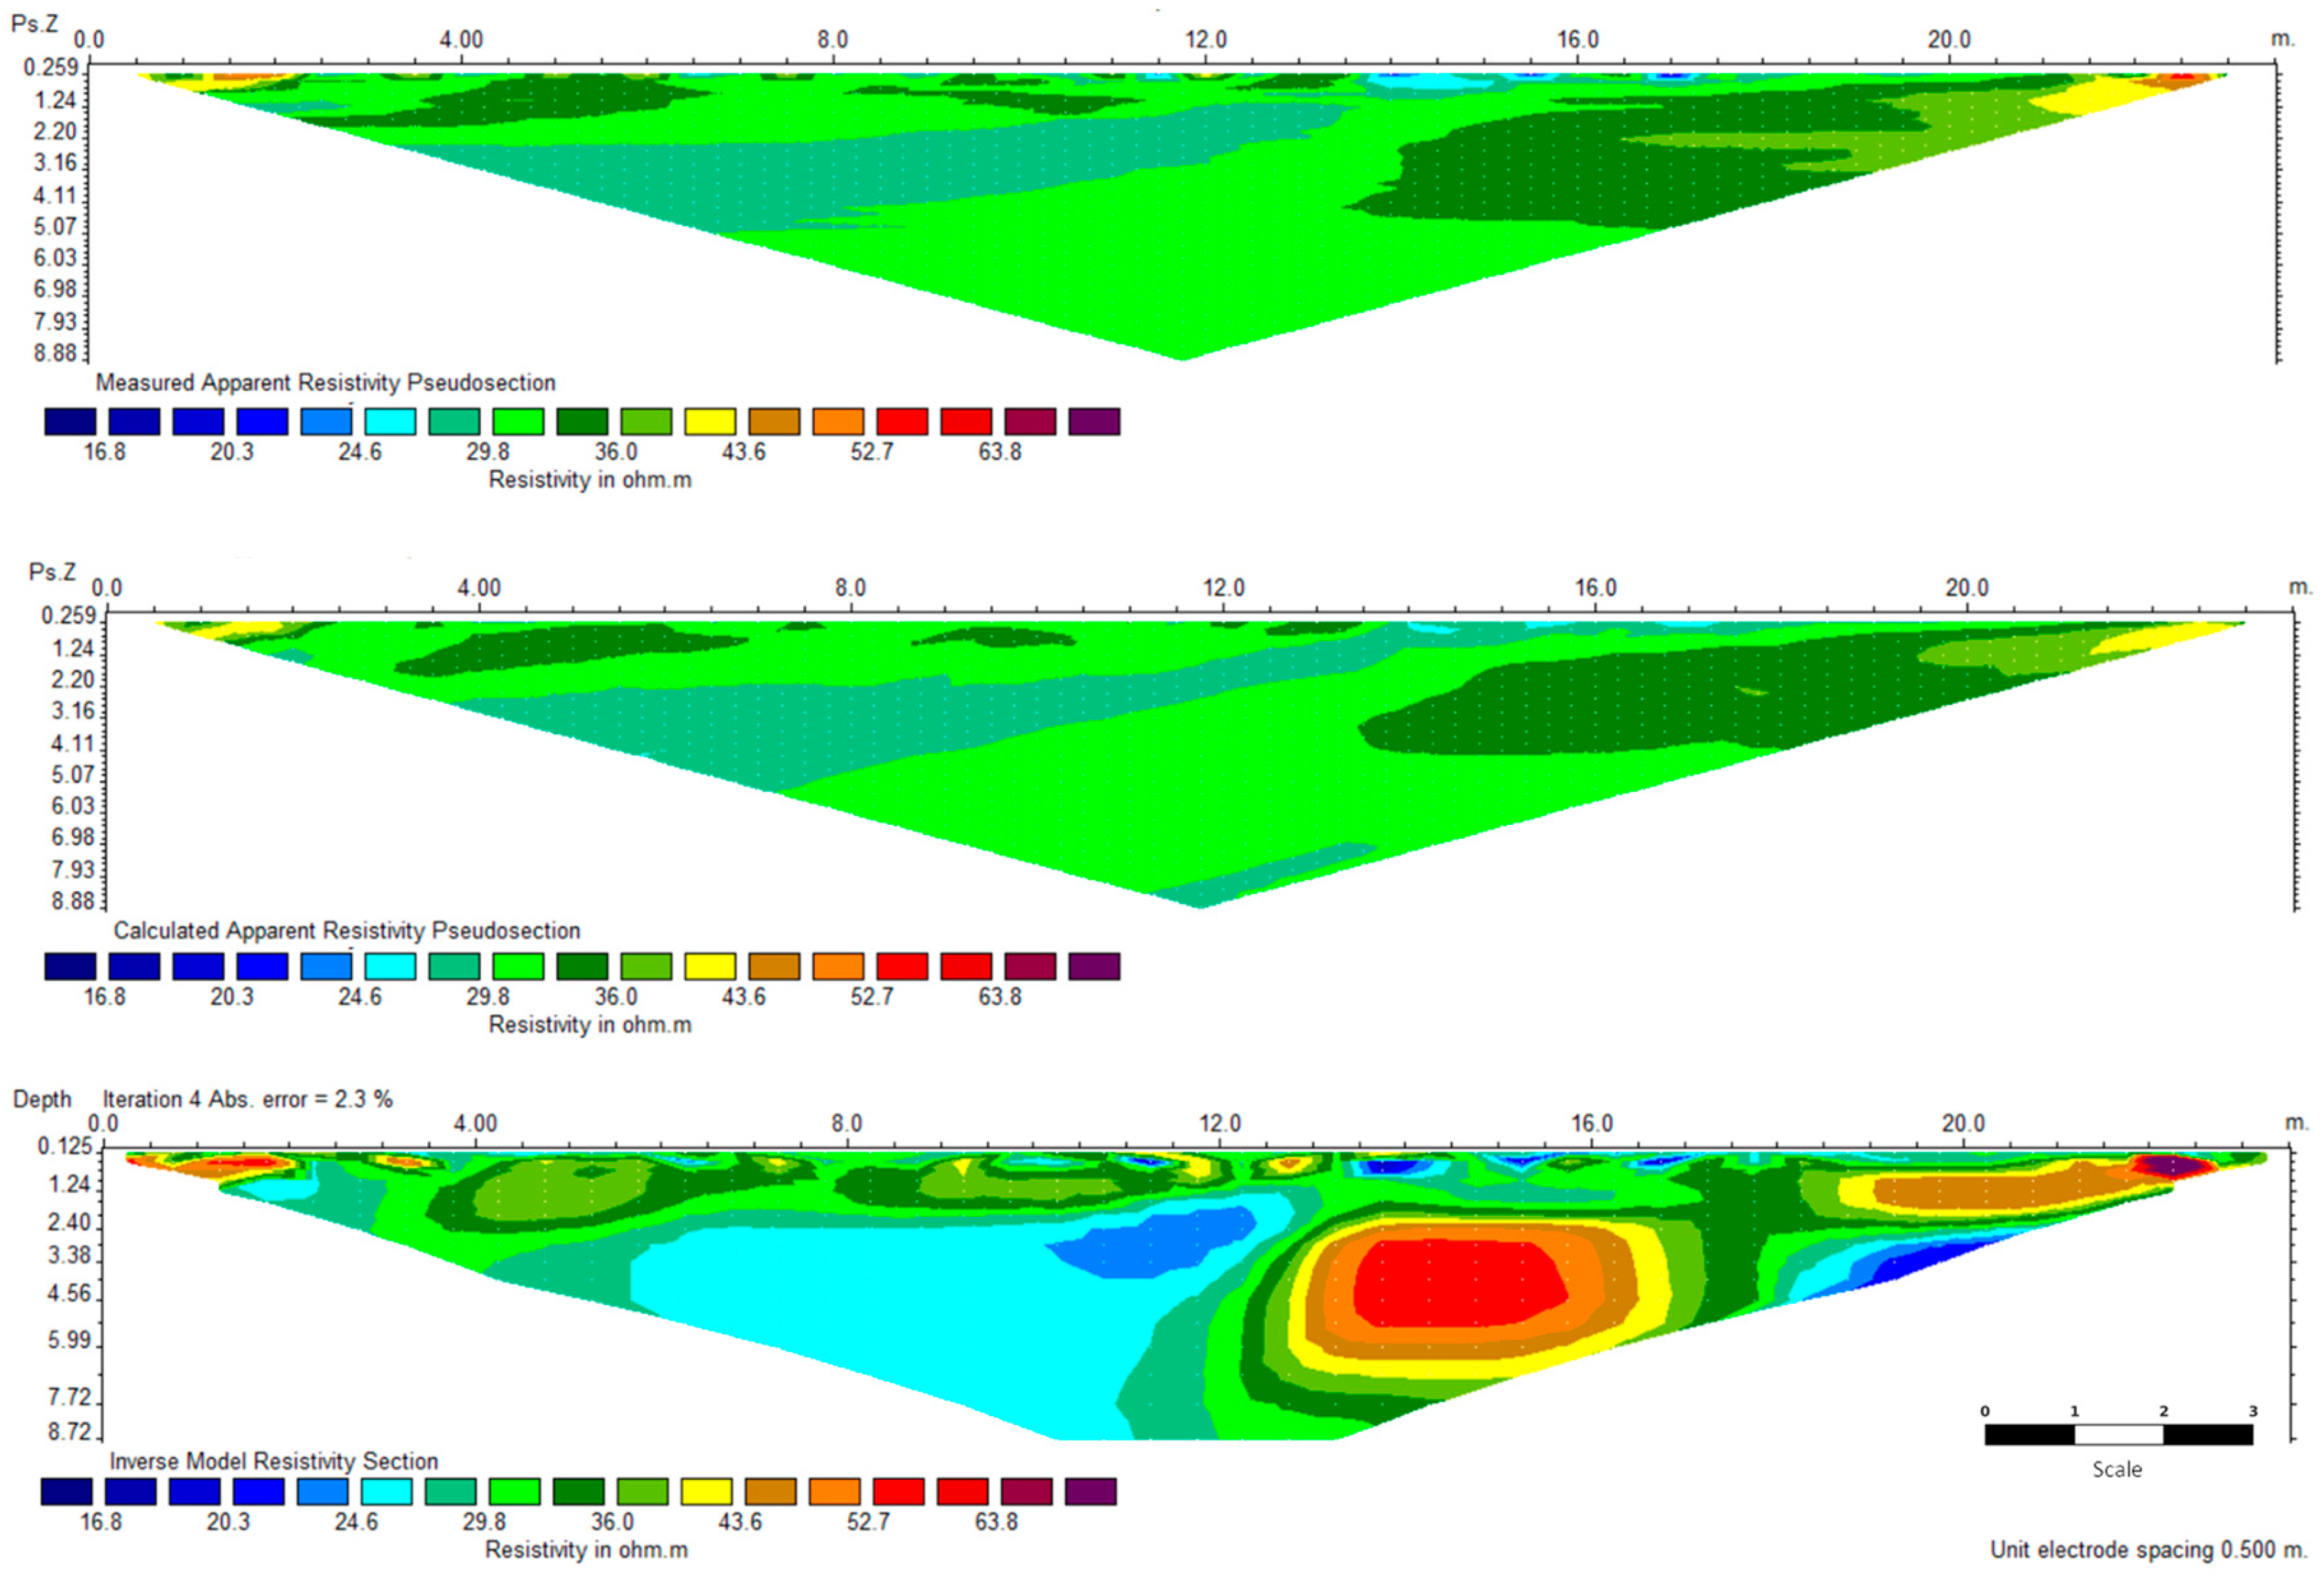Click the cyan swatch in the inverse model legend
Screen dimensions: 2324x1576
(x=386, y=1491)
